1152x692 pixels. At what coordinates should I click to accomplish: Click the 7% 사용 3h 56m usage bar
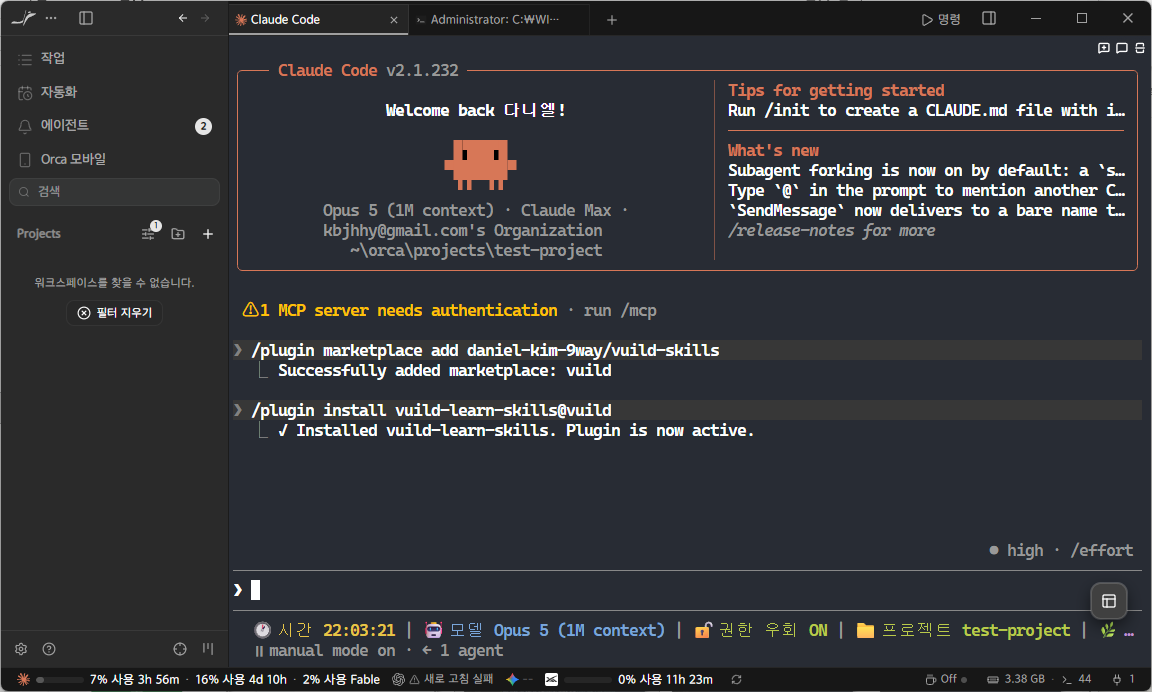point(108,680)
